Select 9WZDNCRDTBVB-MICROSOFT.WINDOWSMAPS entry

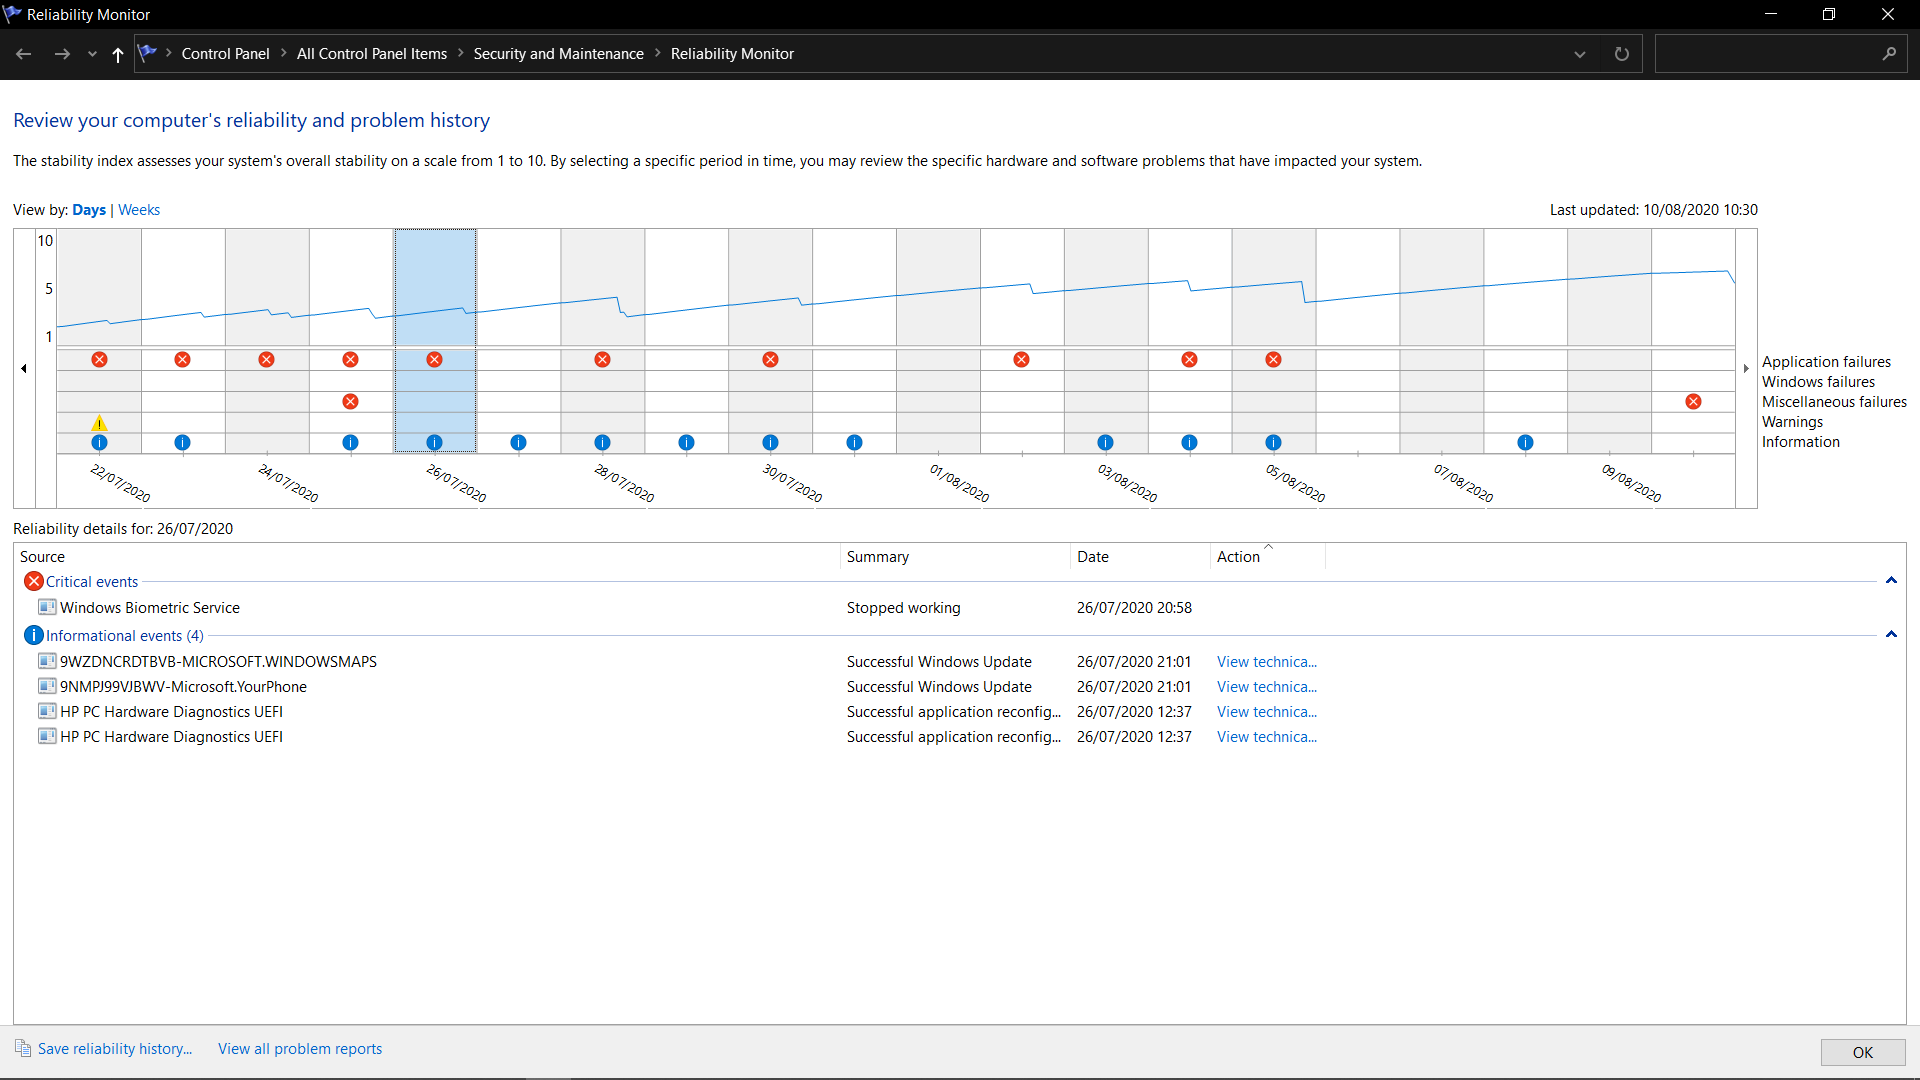(218, 662)
